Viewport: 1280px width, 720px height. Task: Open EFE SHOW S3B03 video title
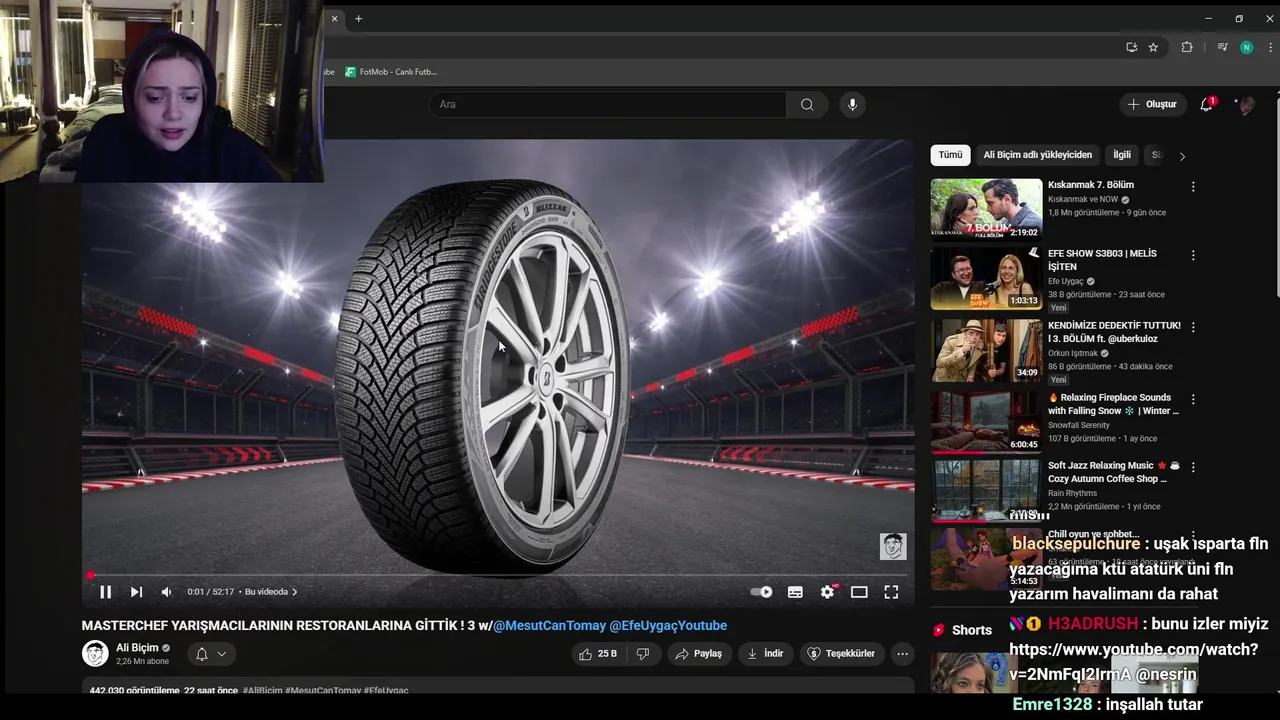pos(1102,260)
